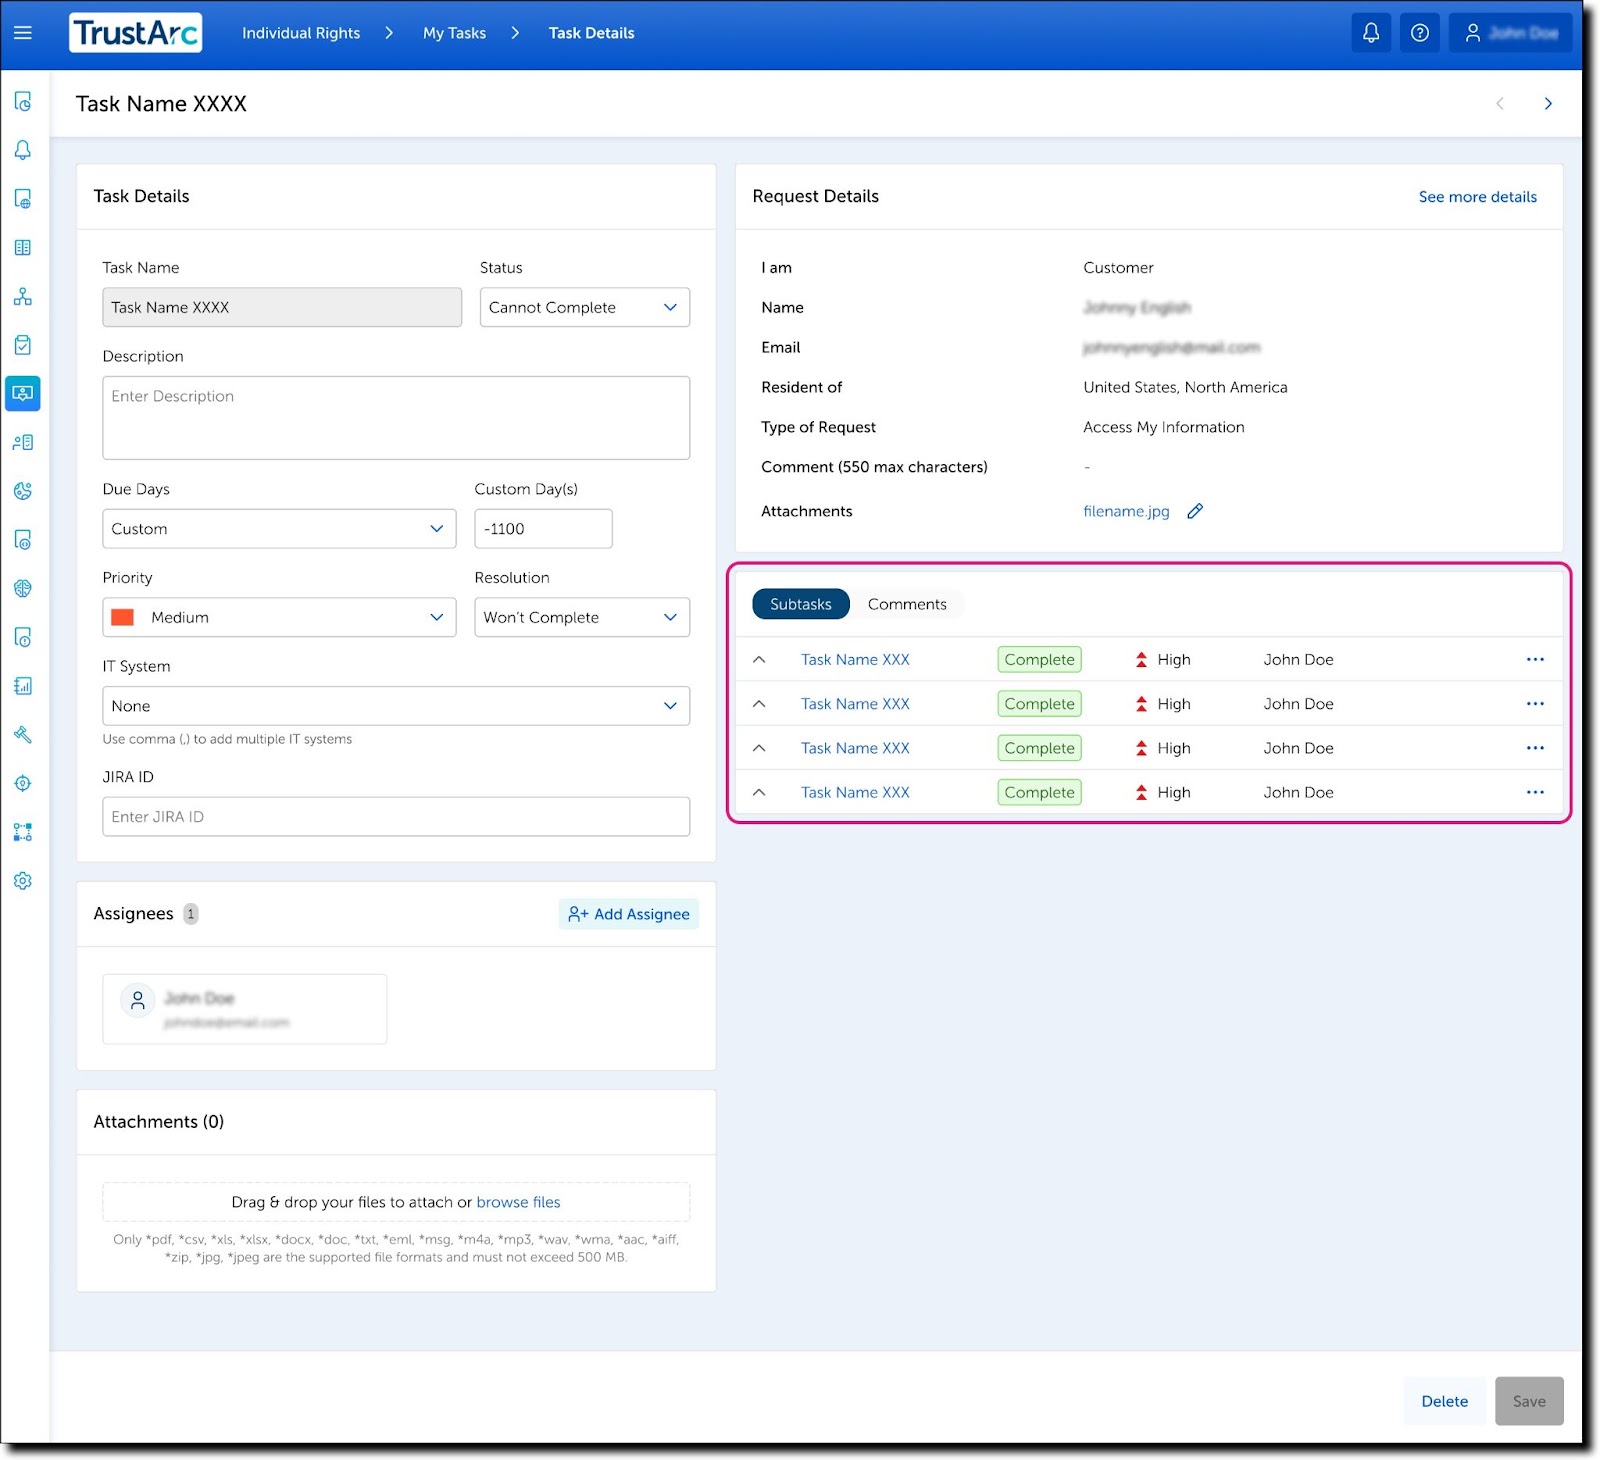Switch to the Comments tab

pyautogui.click(x=906, y=604)
